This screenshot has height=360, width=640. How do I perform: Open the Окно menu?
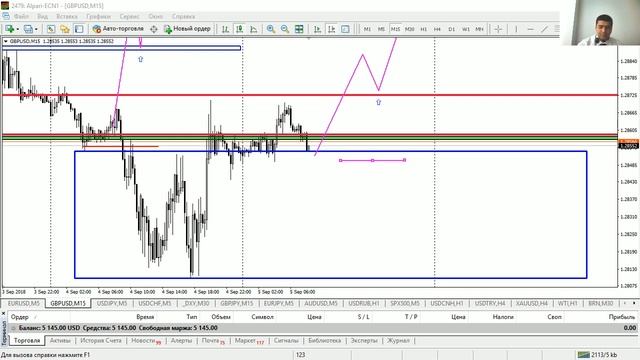coord(156,16)
